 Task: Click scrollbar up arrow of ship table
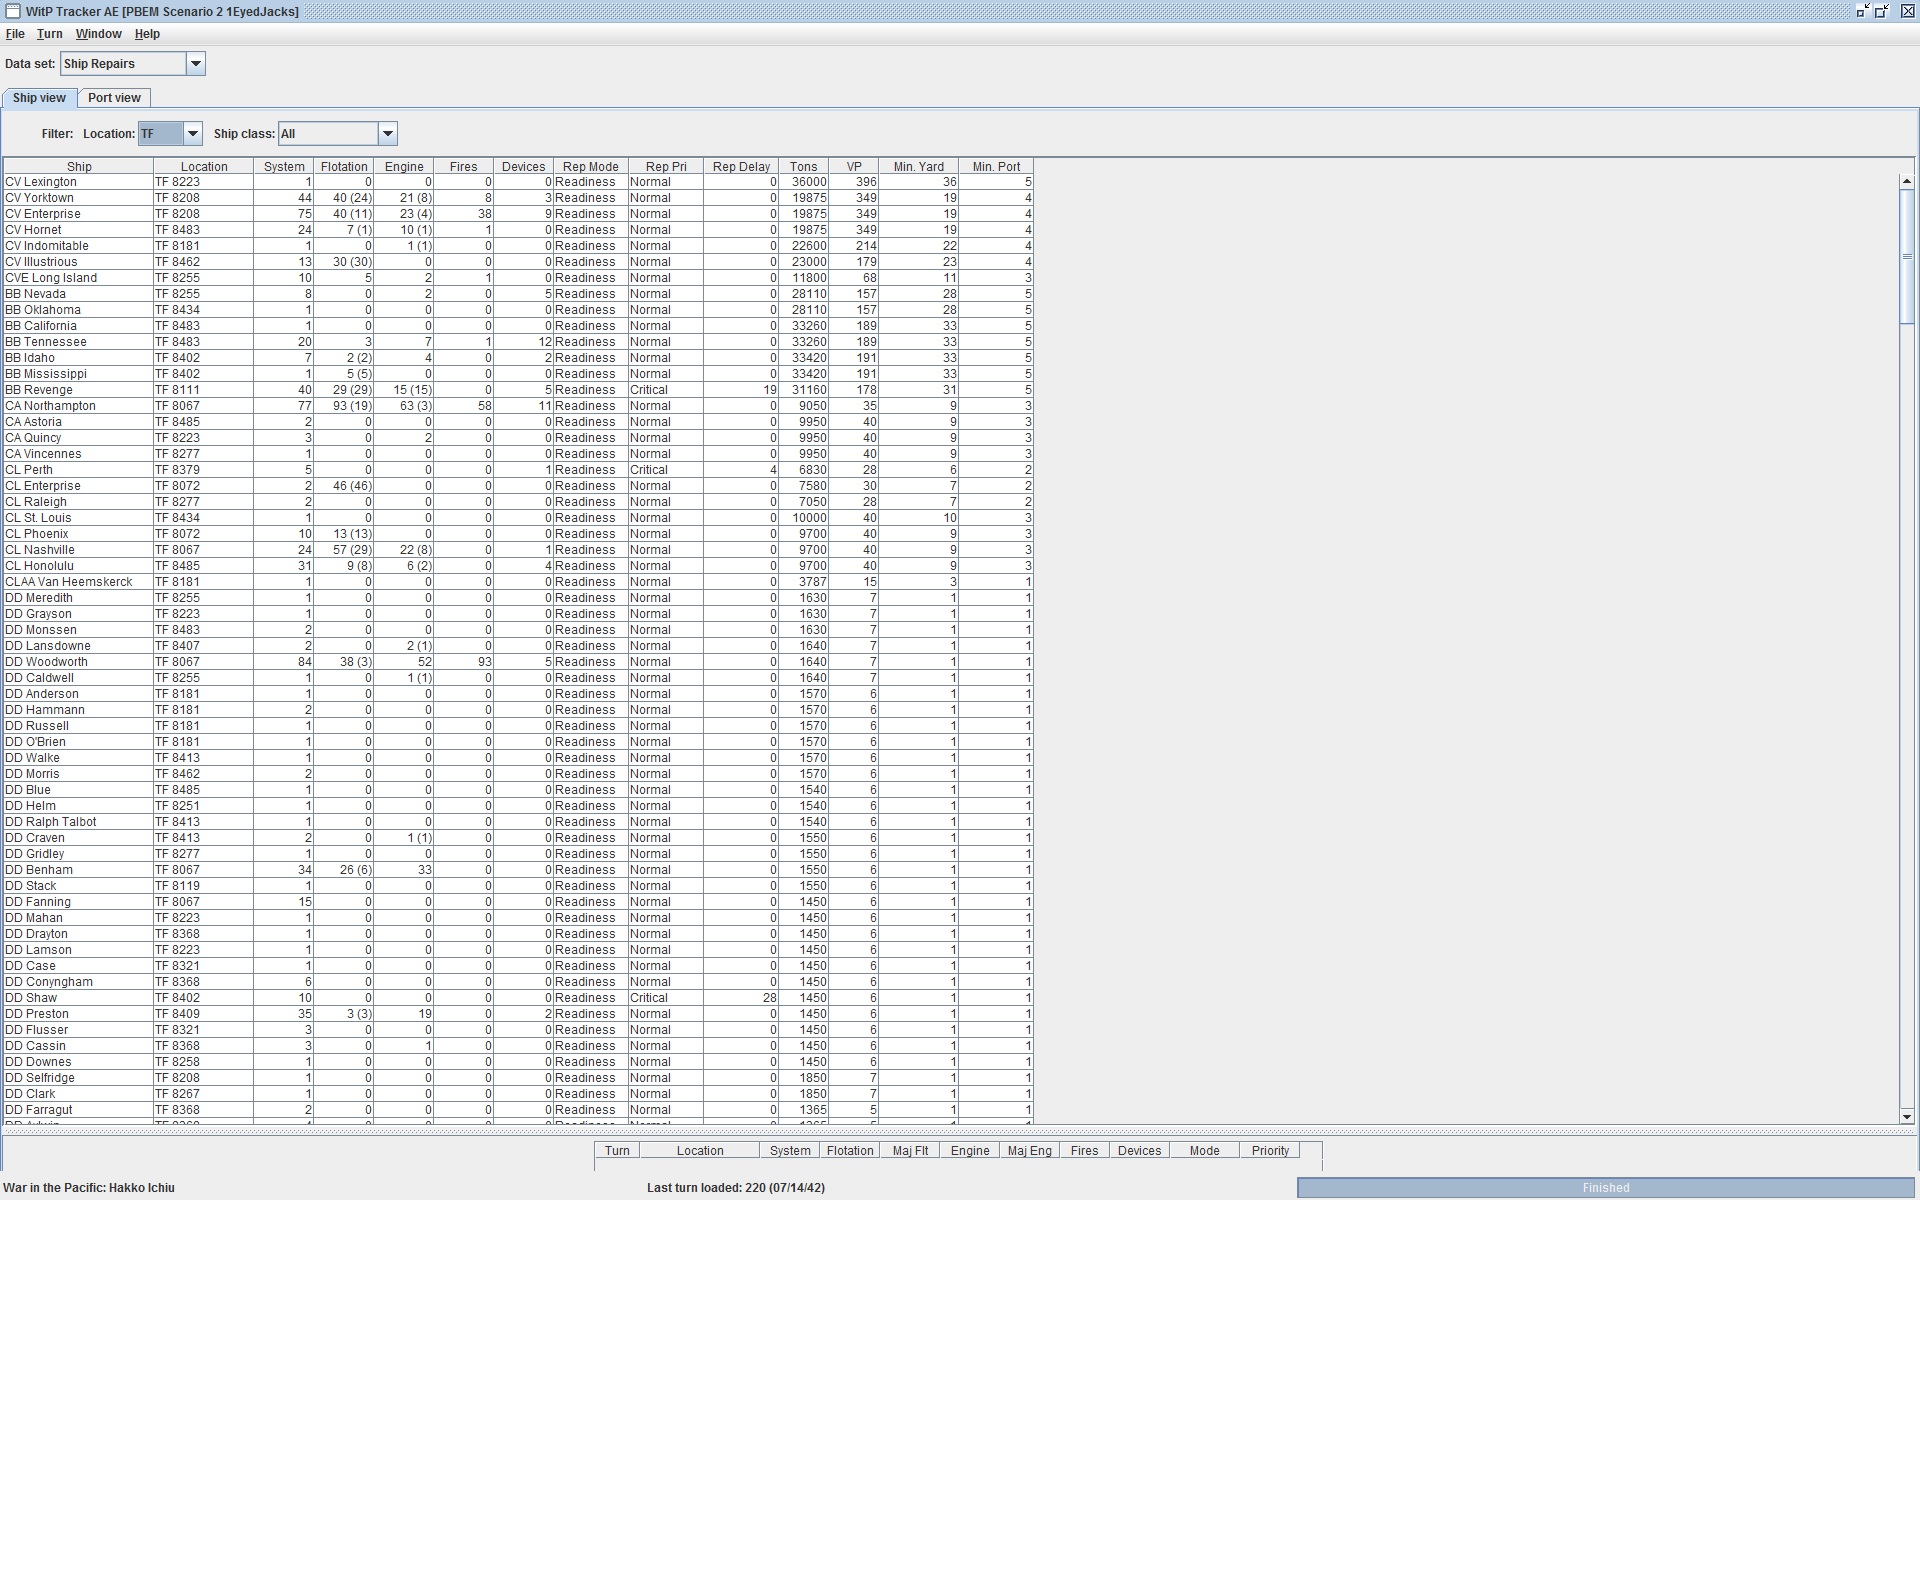click(1906, 181)
